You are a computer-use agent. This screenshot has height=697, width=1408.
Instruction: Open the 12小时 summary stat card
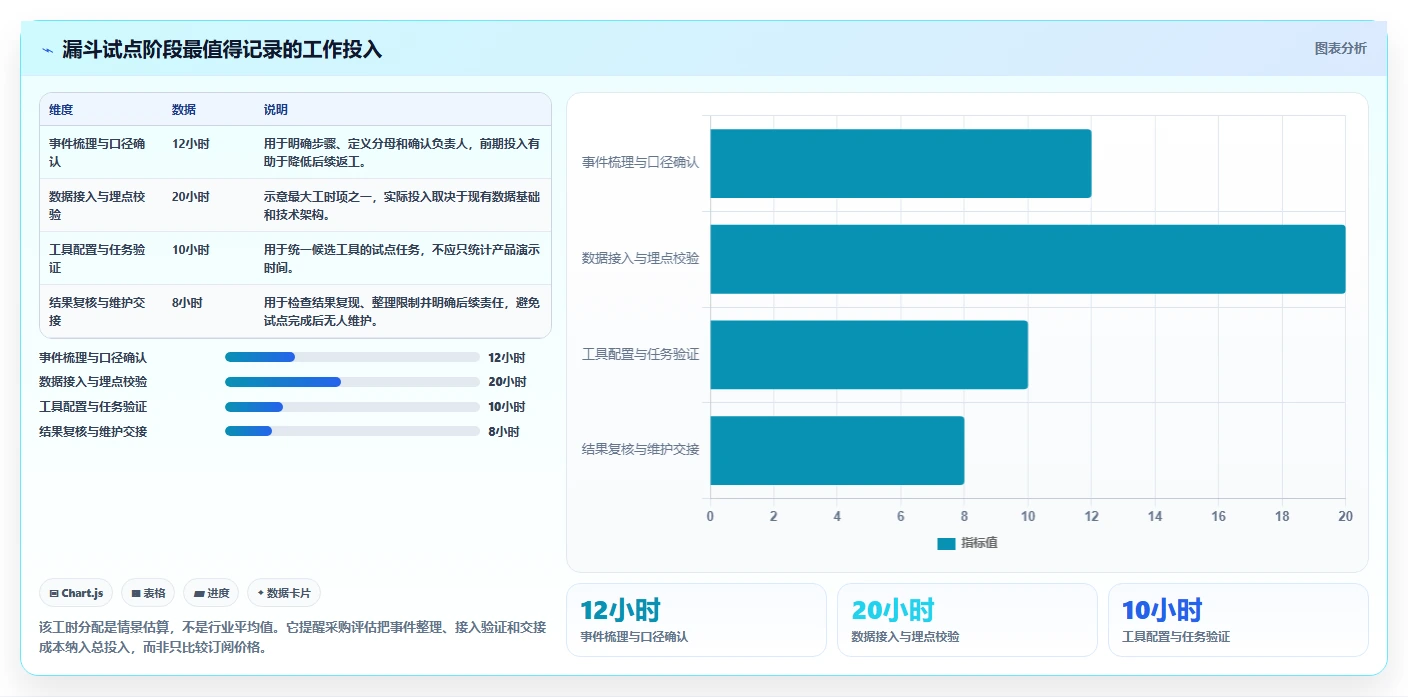696,620
